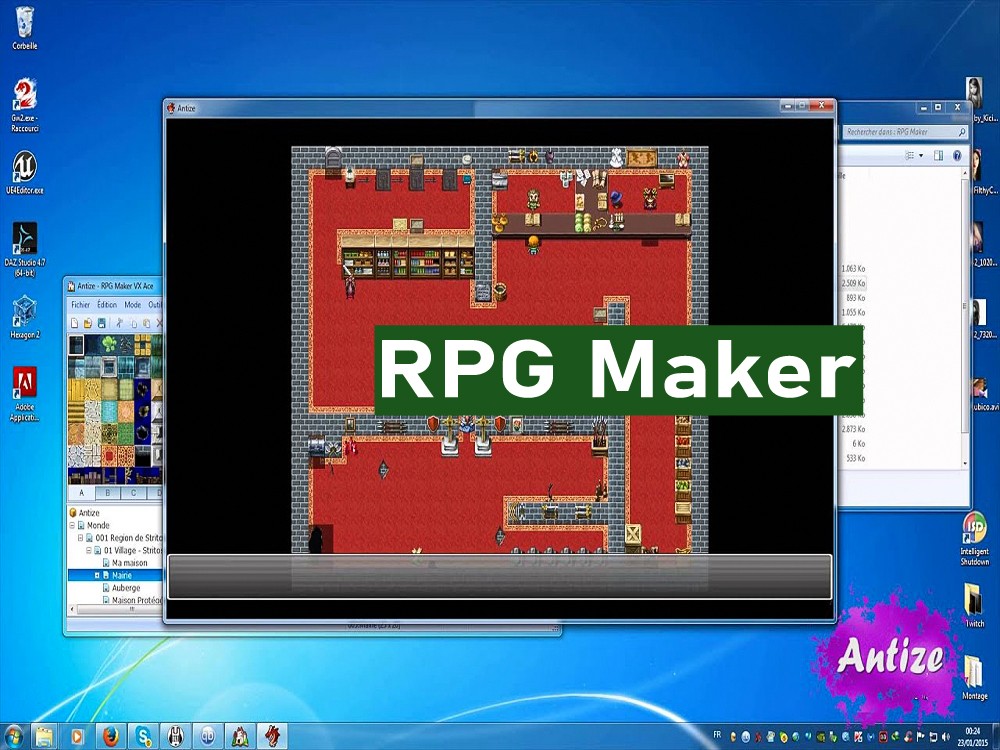Open the Gw2.exe shortcut desktop icon

tap(24, 105)
